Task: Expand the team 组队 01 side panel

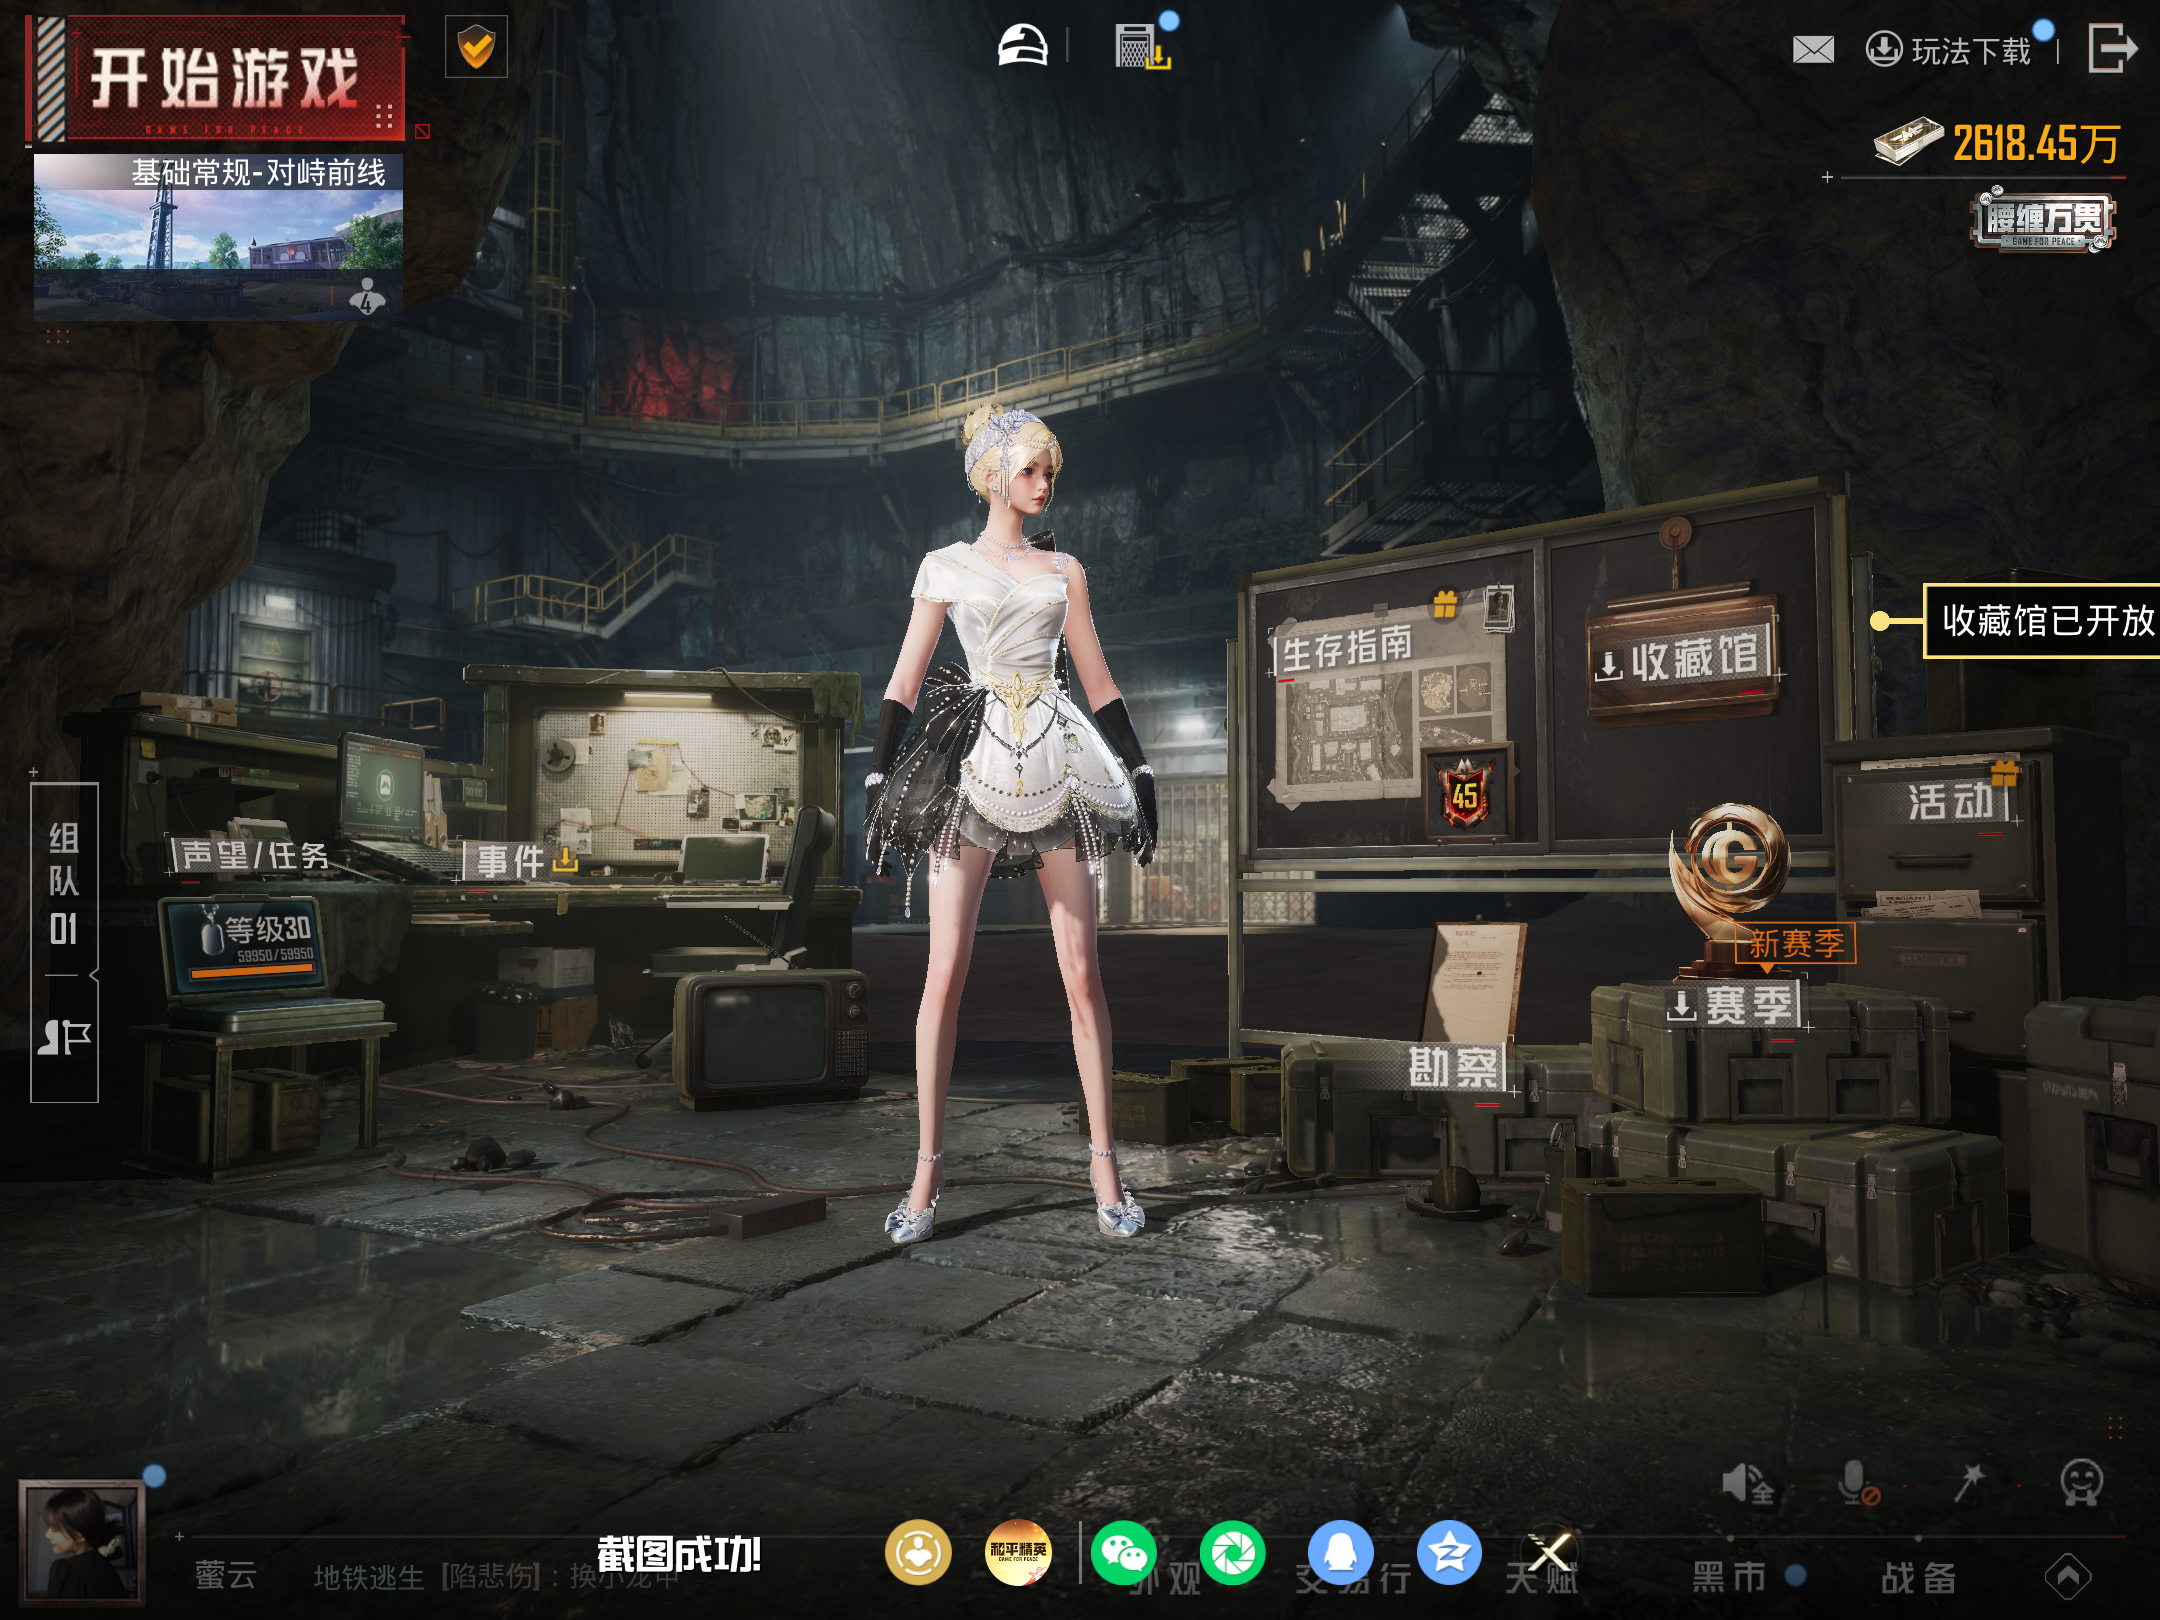Action: (64, 942)
